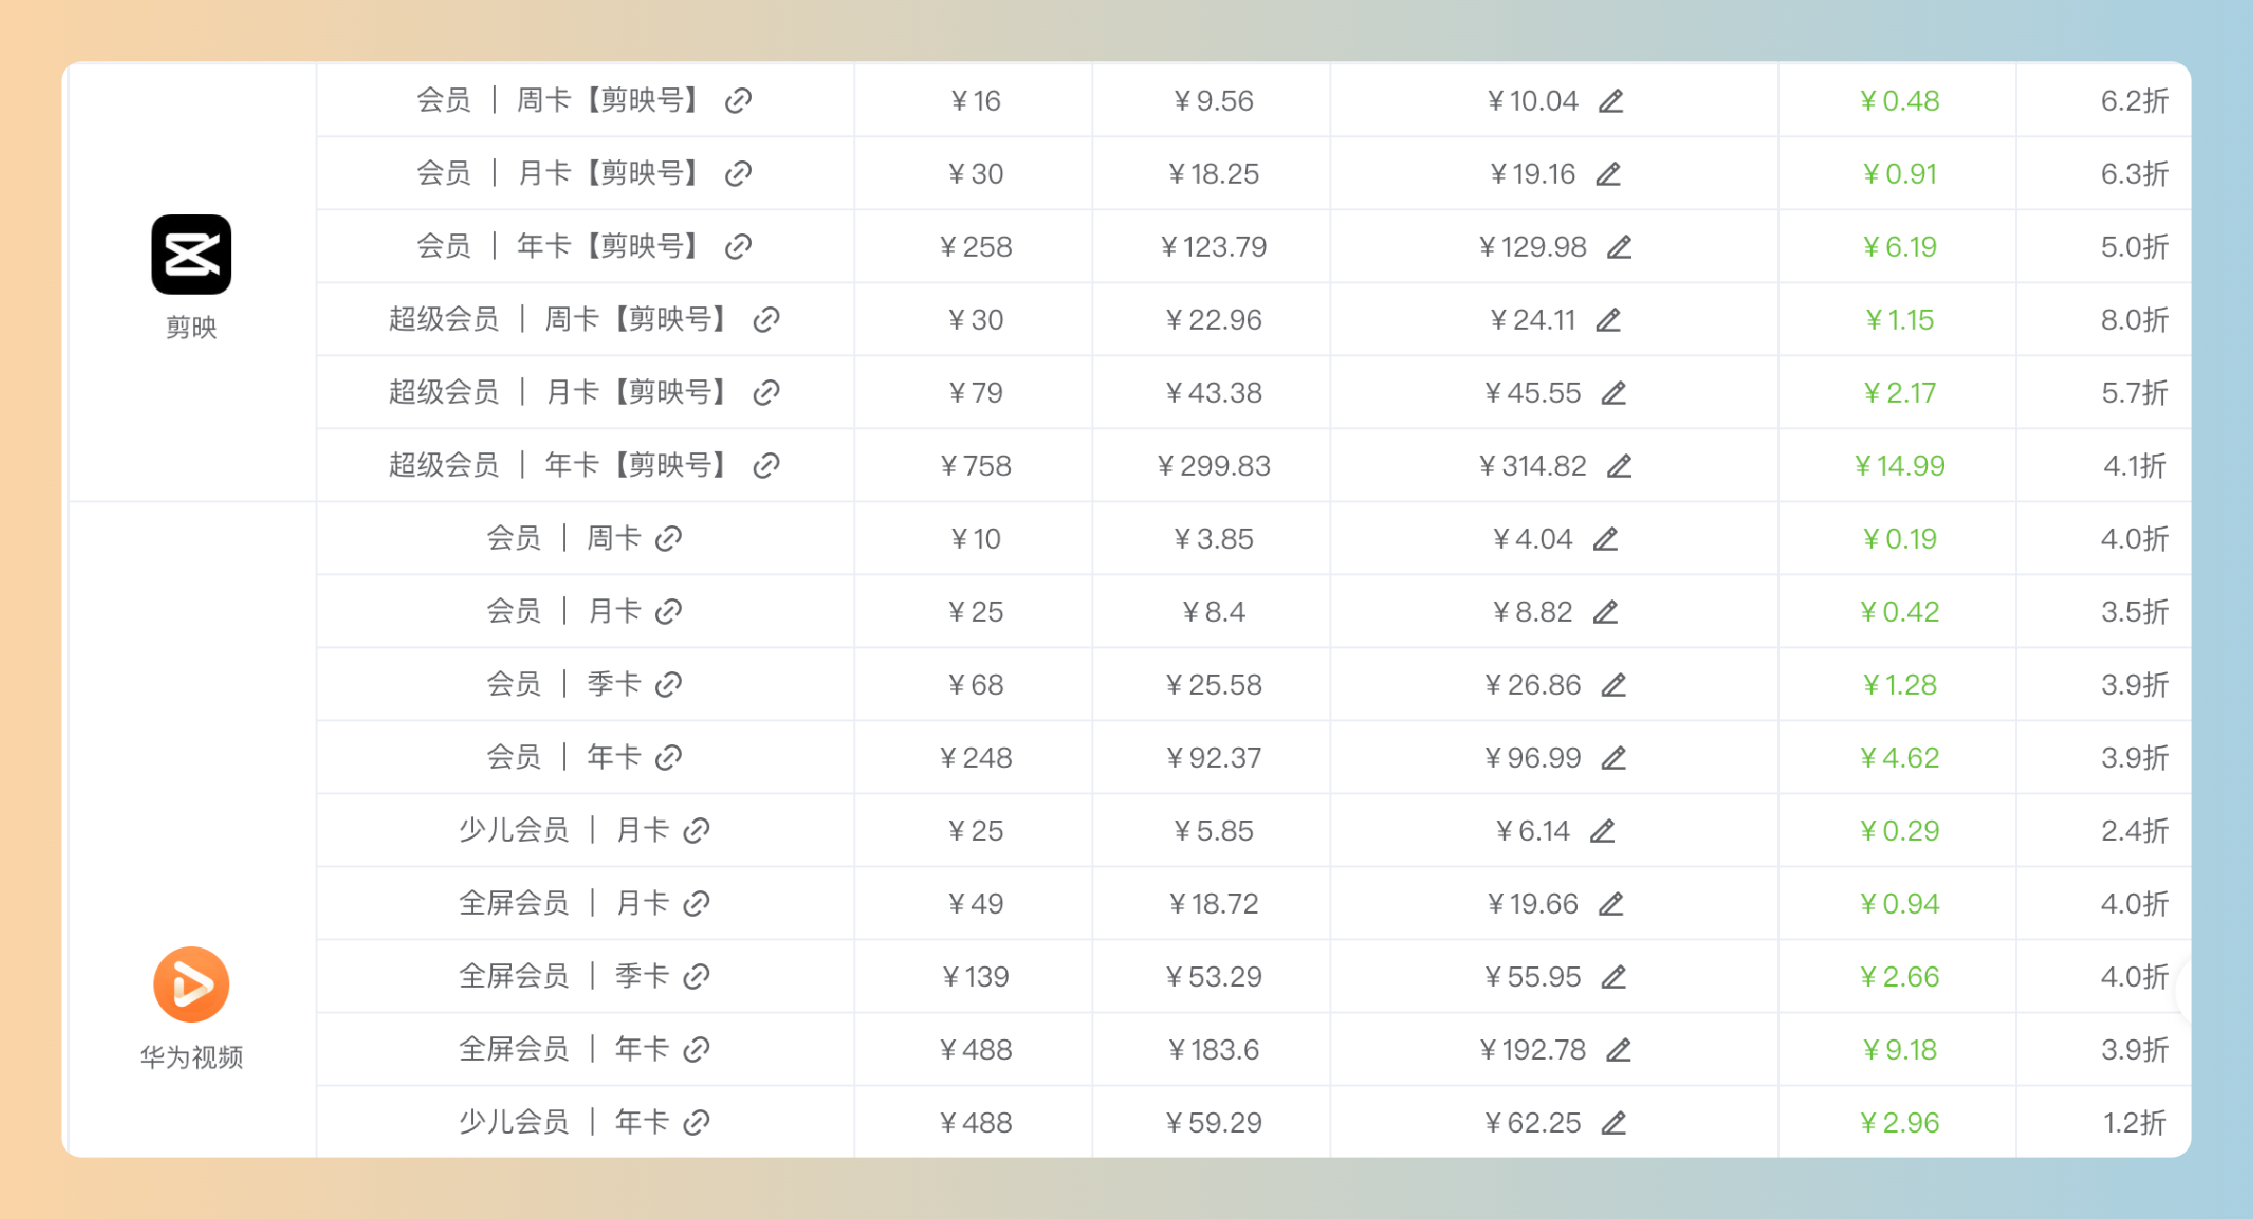The width and height of the screenshot is (2253, 1219).
Task: Edit the ¥192.78 price
Action: point(1618,1050)
